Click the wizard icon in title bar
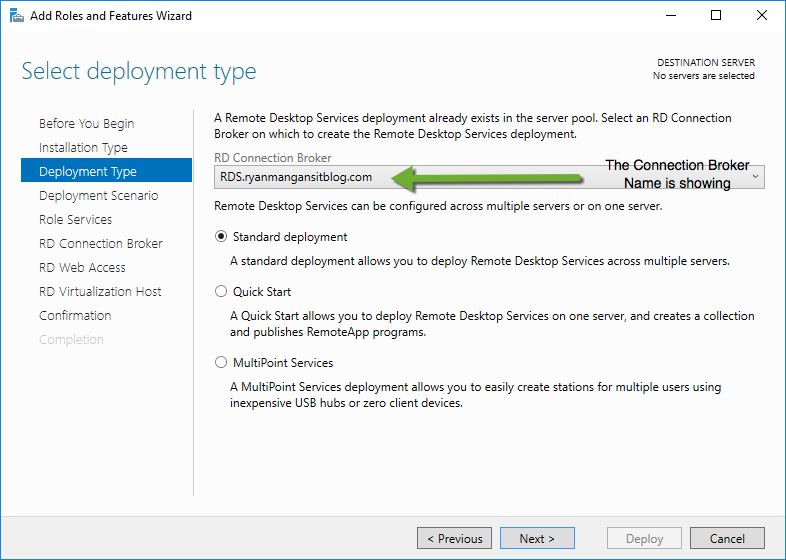 [17, 16]
